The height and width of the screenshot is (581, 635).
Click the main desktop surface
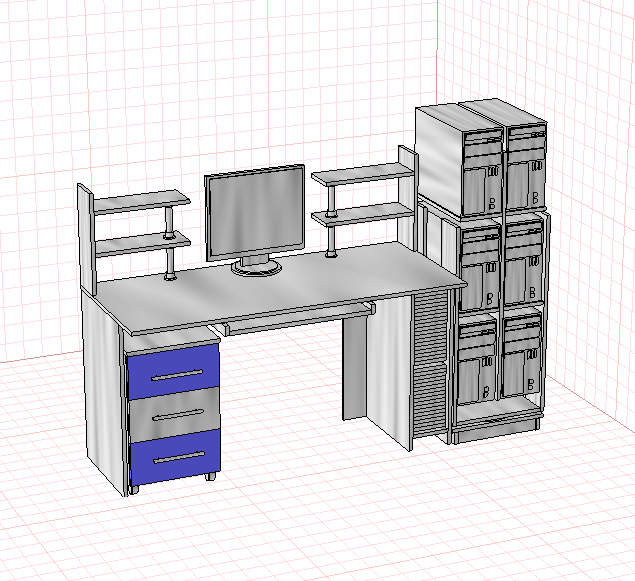coord(275,287)
